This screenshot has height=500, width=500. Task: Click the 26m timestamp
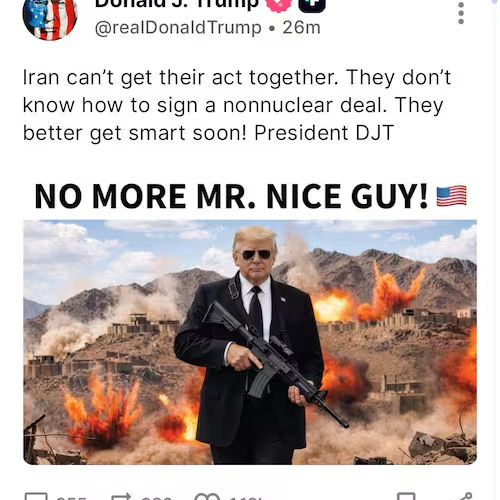[301, 28]
